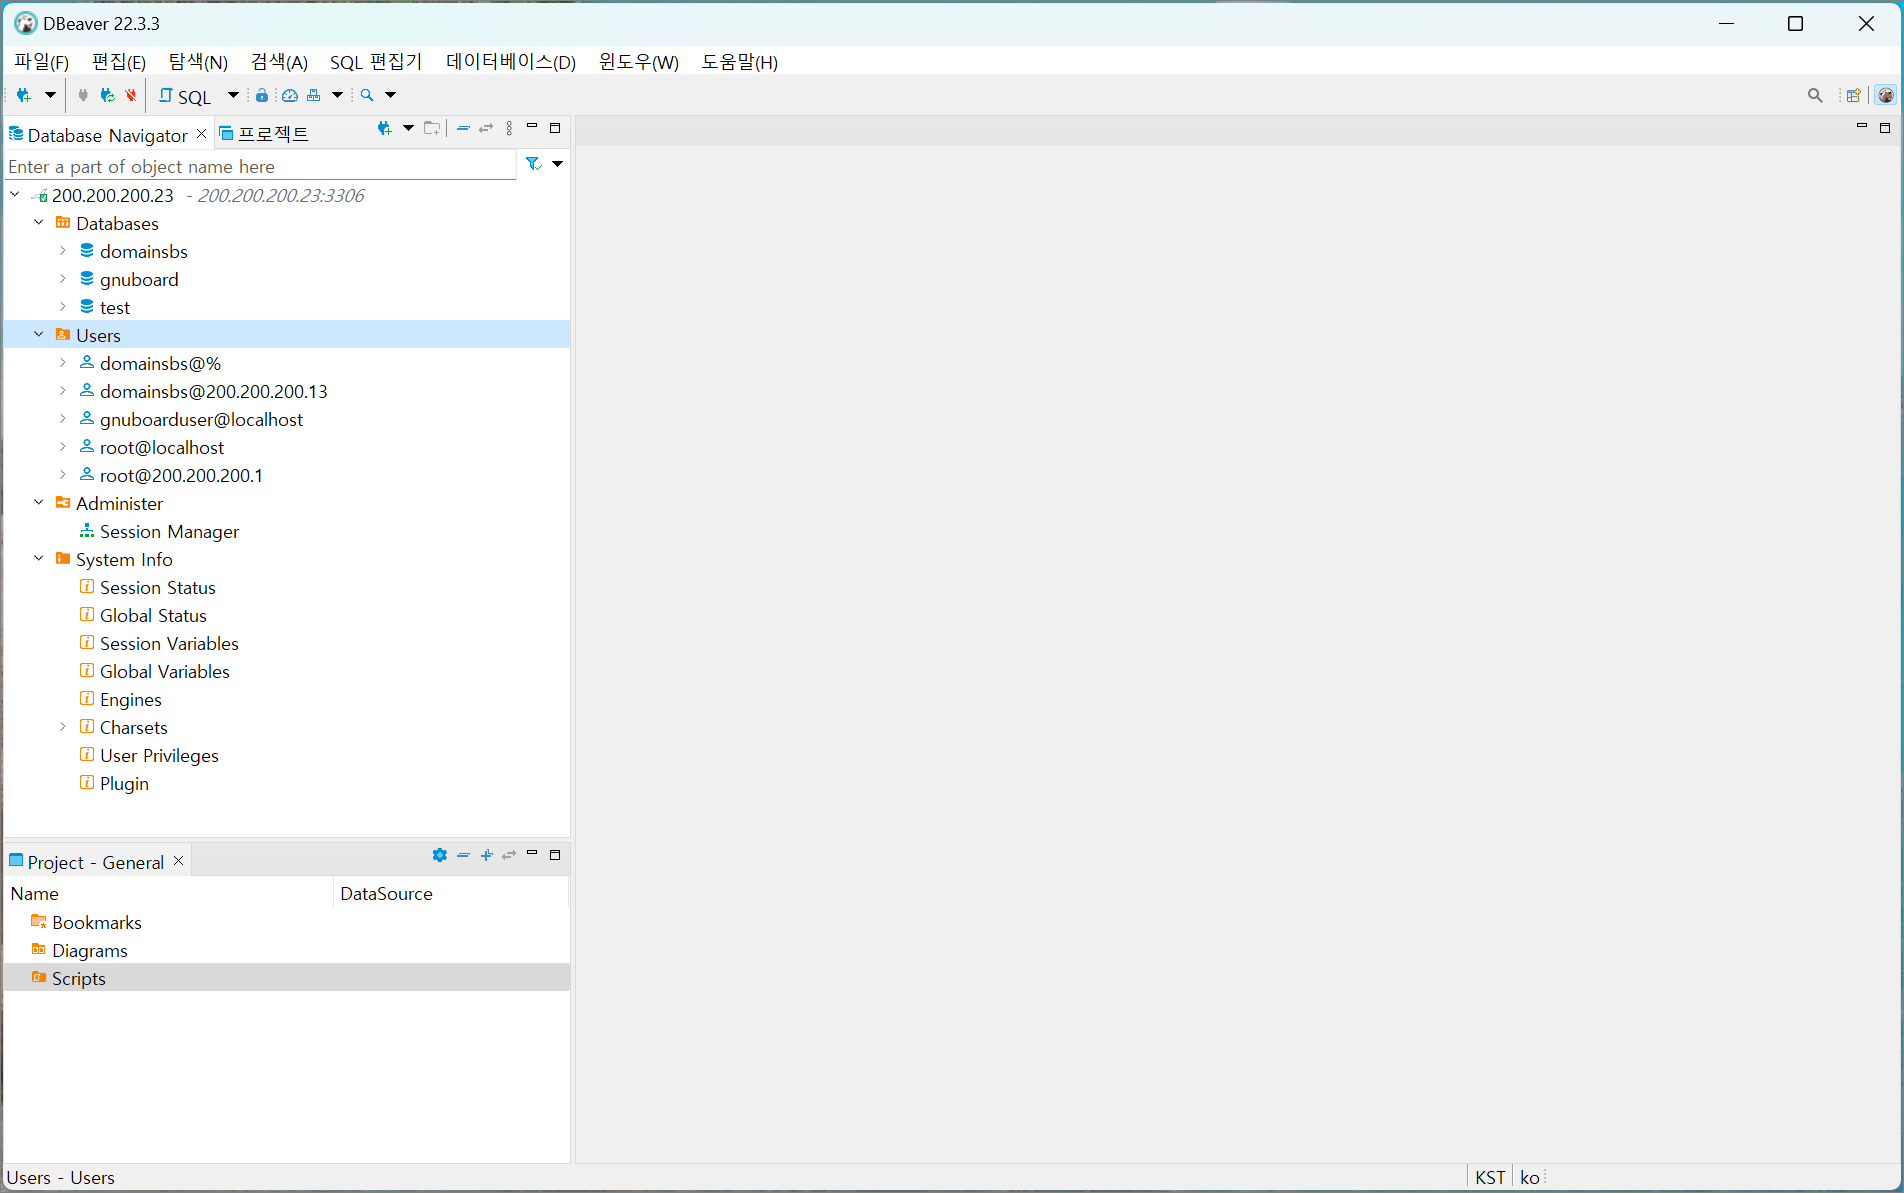
Task: Collapse the System Info folder
Action: [x=39, y=559]
